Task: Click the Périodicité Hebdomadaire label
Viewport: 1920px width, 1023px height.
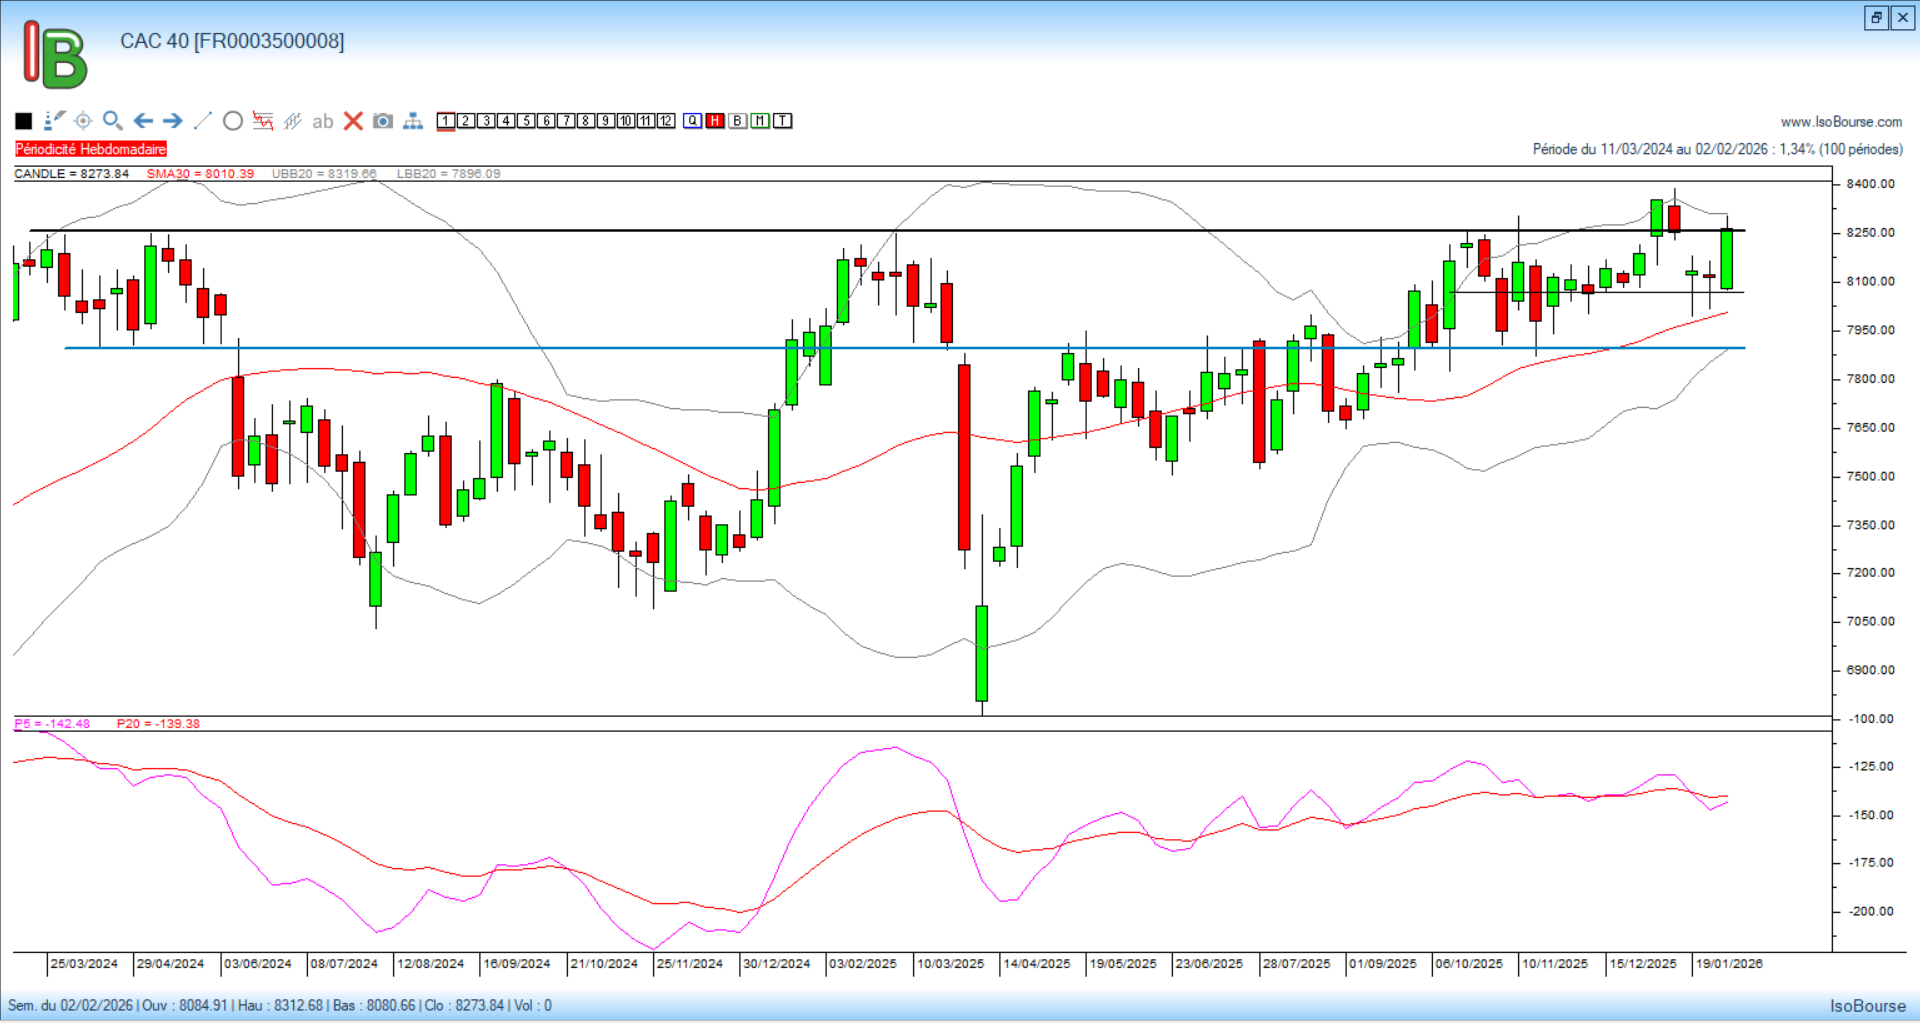Action: pos(90,149)
